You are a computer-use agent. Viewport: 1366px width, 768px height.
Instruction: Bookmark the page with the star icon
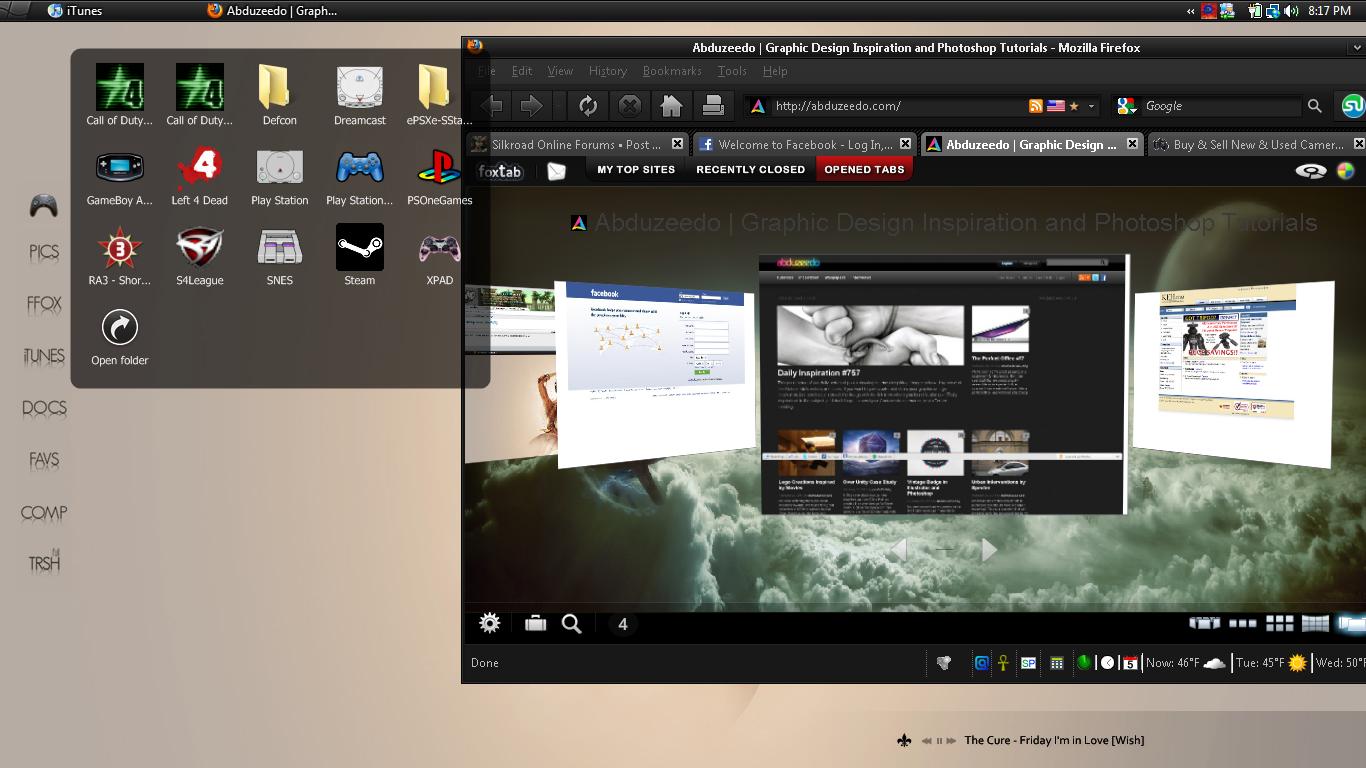pos(1074,106)
